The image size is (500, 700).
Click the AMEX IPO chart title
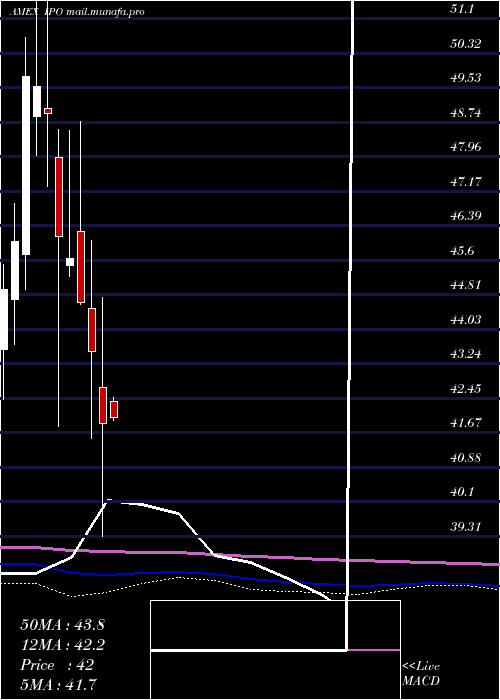pyautogui.click(x=38, y=12)
